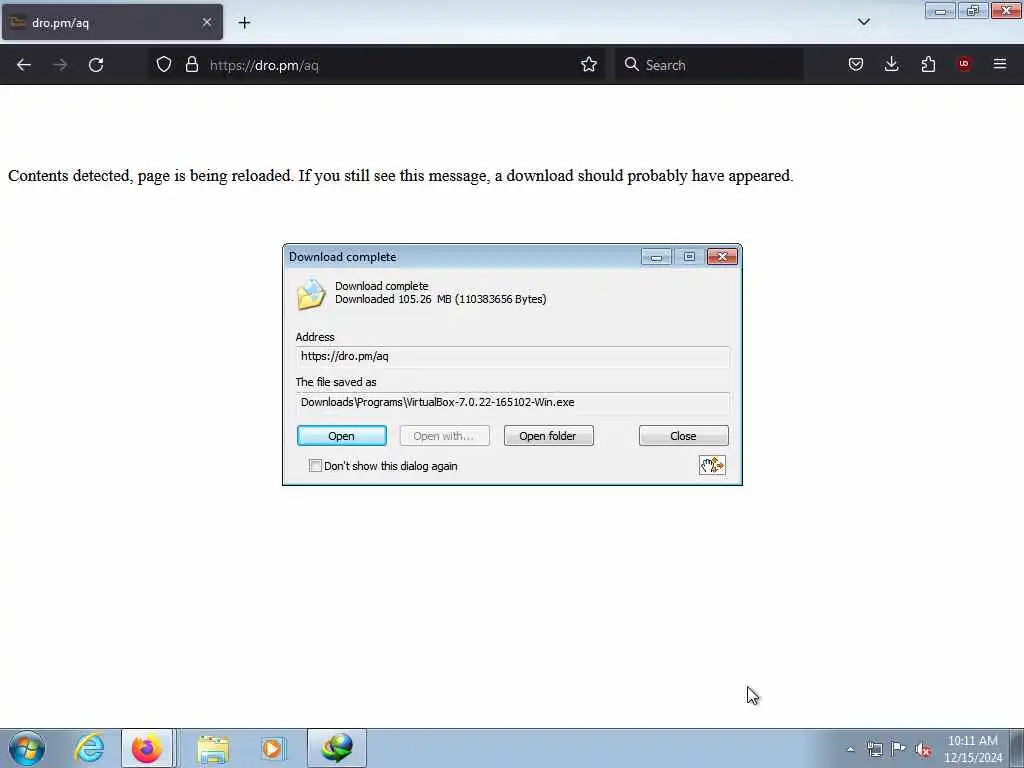Close the Download complete dialog with X
This screenshot has width=1024, height=768.
click(722, 257)
